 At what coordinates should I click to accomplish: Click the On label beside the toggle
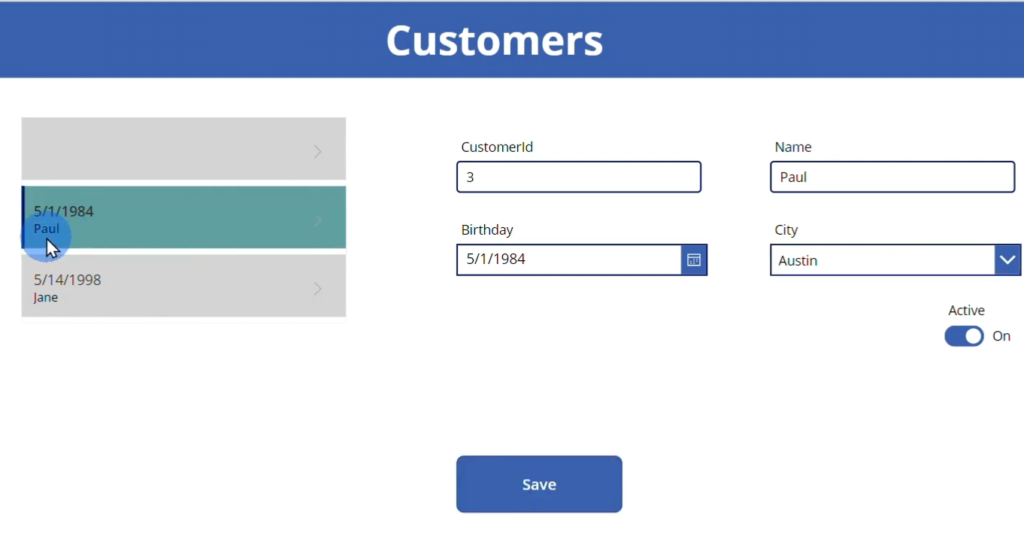coord(1001,336)
